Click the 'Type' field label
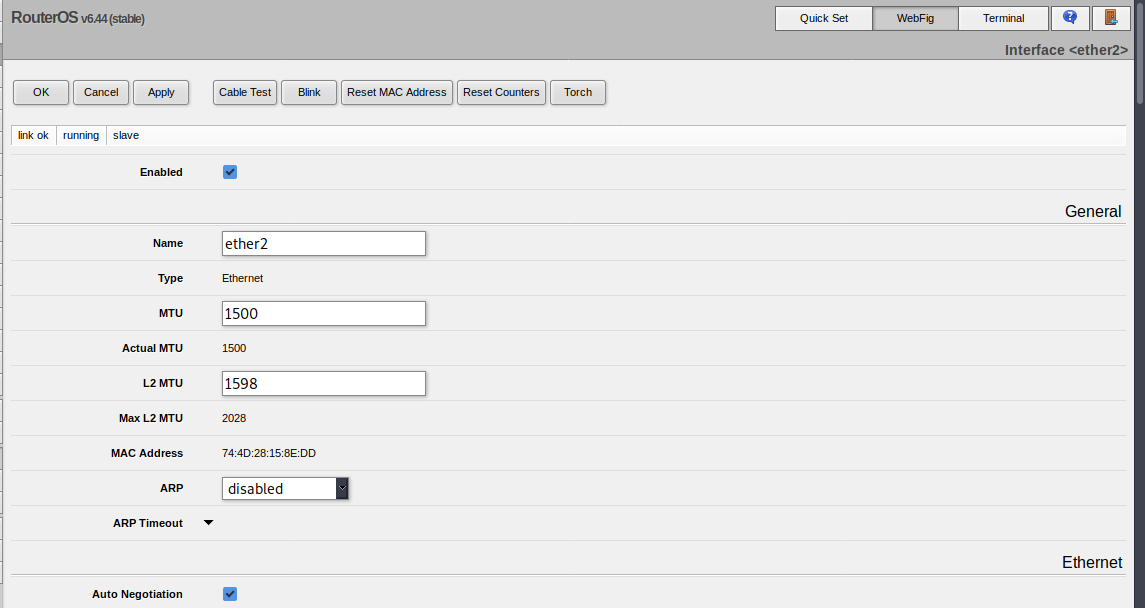Image resolution: width=1145 pixels, height=608 pixels. [170, 278]
